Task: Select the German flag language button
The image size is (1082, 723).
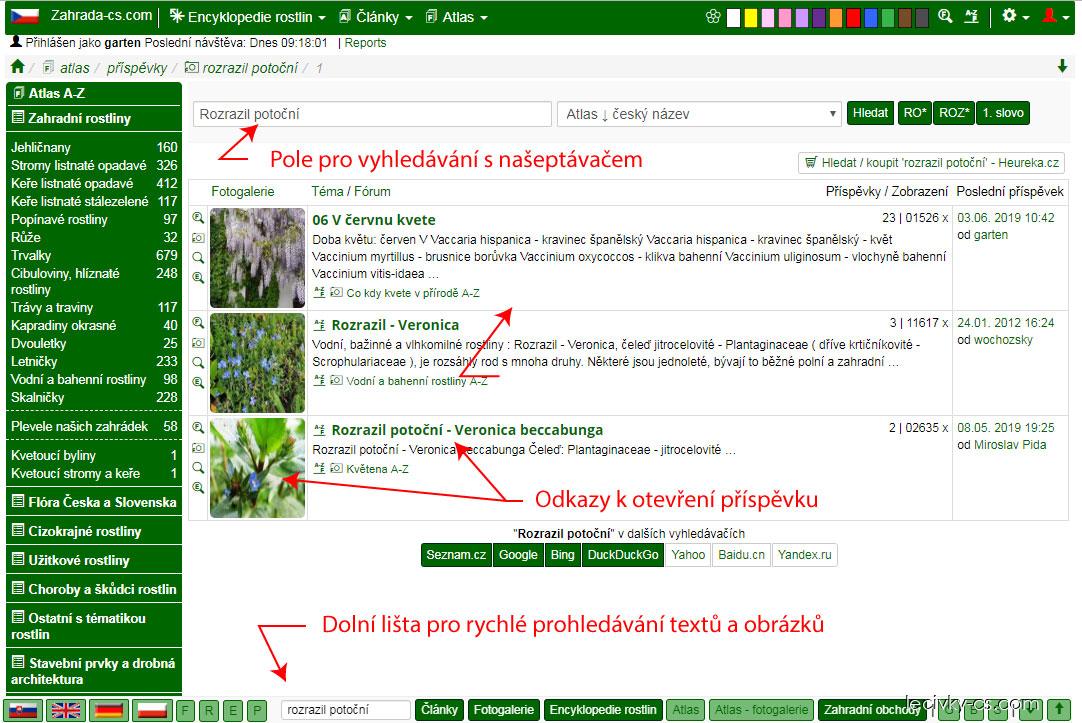Action: [109, 710]
